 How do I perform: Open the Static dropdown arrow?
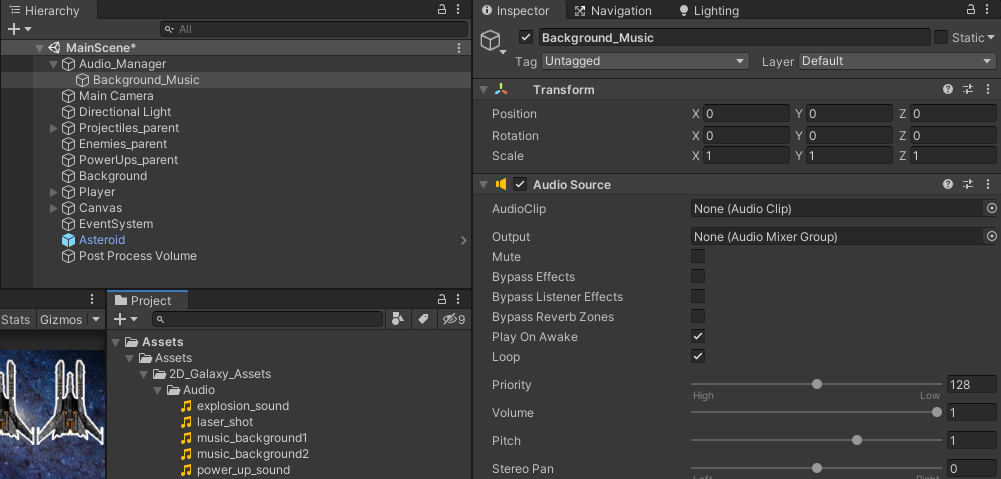[991, 38]
